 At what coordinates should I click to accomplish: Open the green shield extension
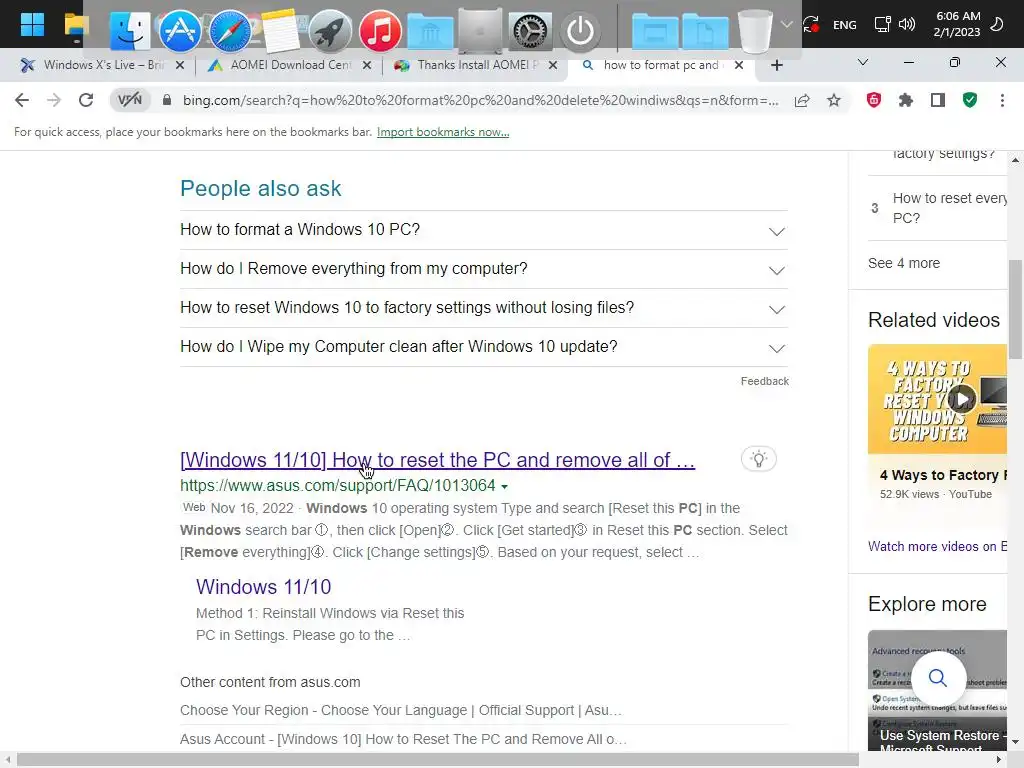(x=970, y=100)
